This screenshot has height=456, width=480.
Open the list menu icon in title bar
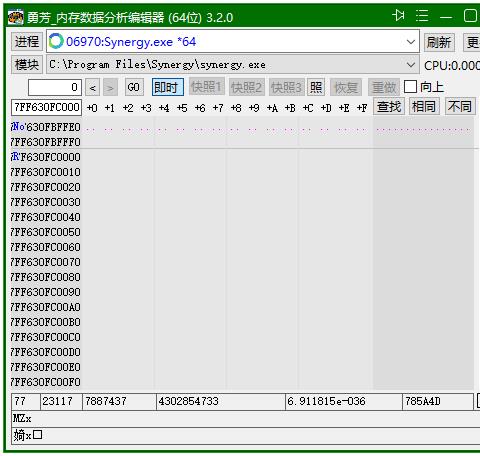click(422, 16)
